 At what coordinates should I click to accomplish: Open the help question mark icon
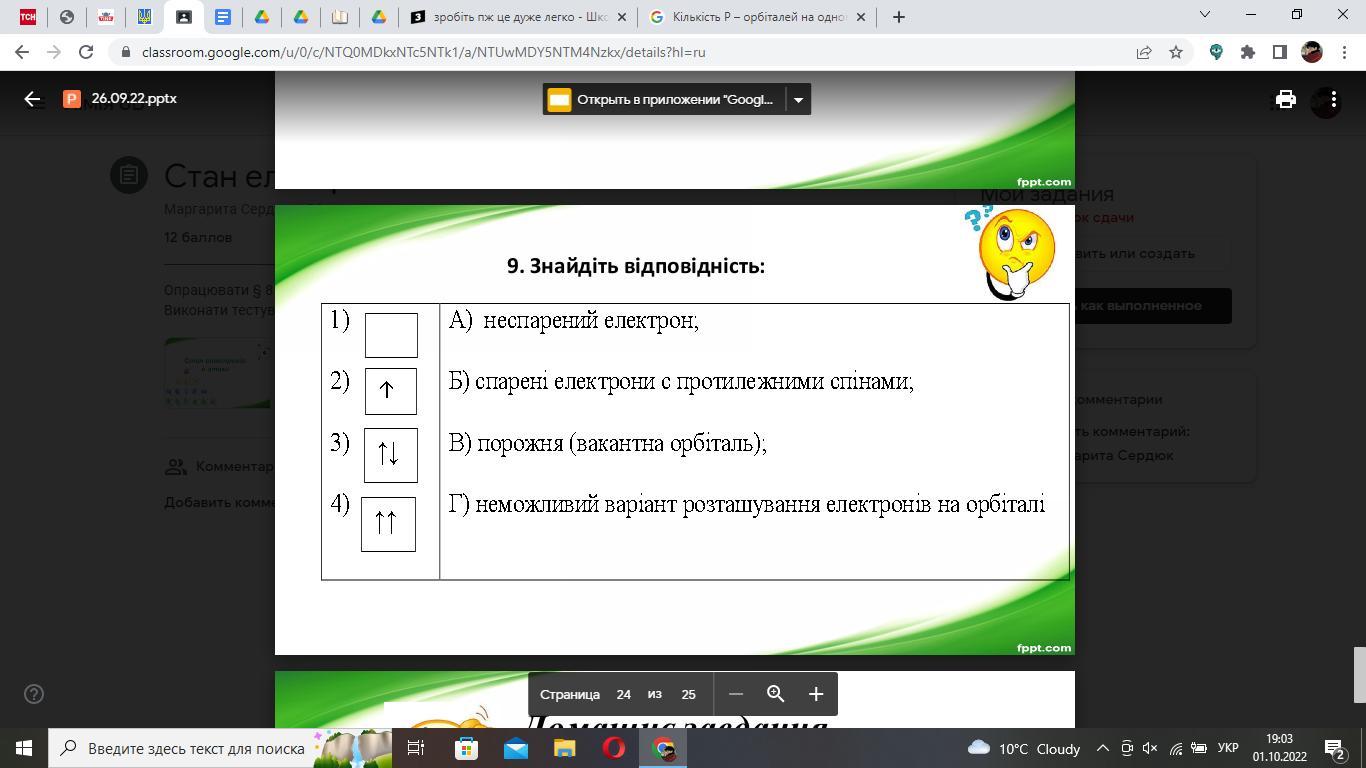click(x=33, y=694)
